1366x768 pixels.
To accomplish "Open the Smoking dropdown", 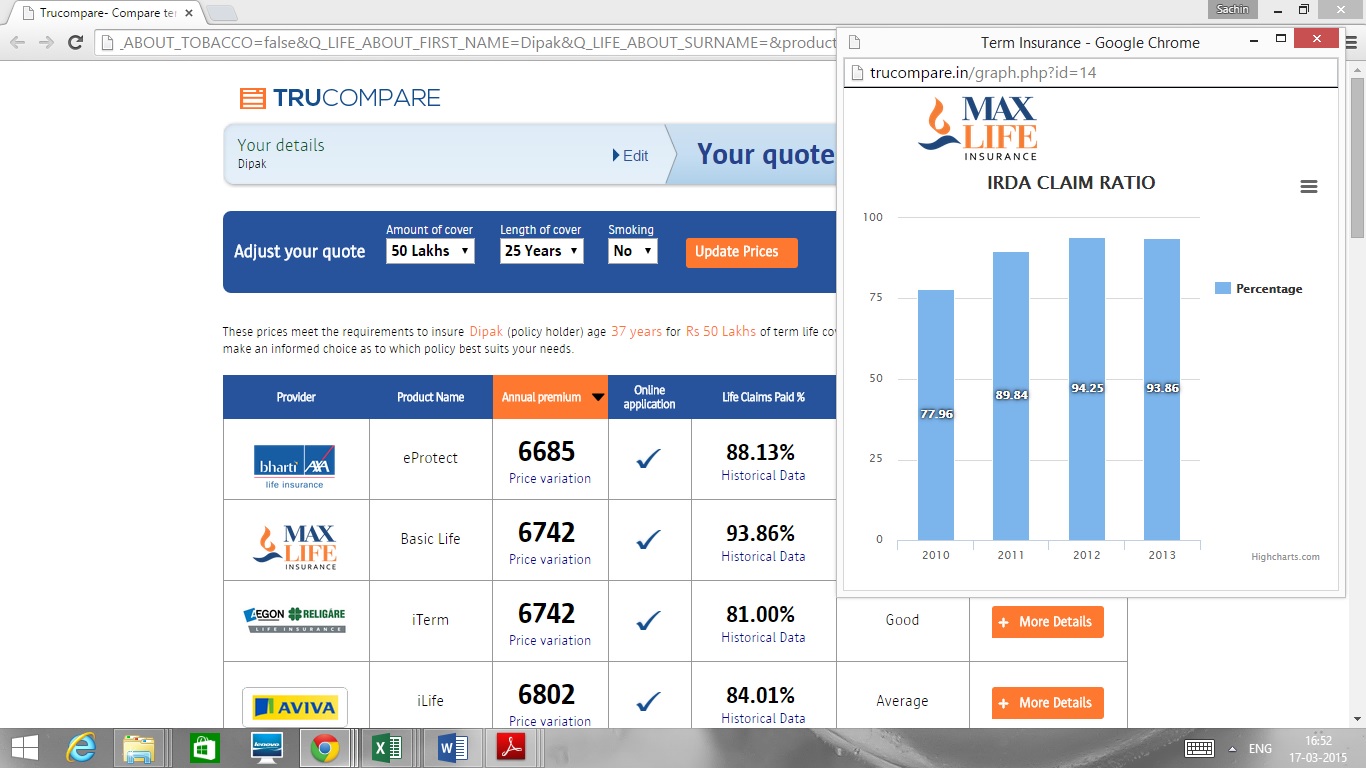I will 632,251.
